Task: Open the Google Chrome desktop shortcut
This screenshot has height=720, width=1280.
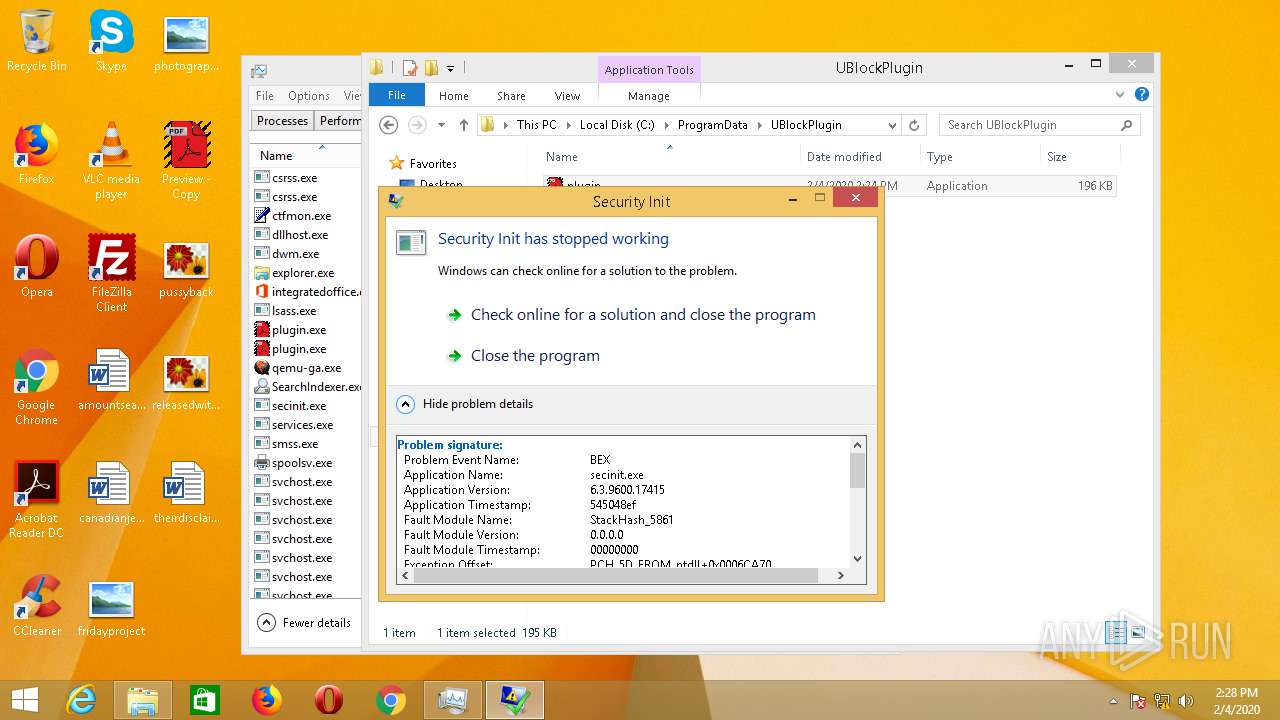Action: (x=36, y=387)
